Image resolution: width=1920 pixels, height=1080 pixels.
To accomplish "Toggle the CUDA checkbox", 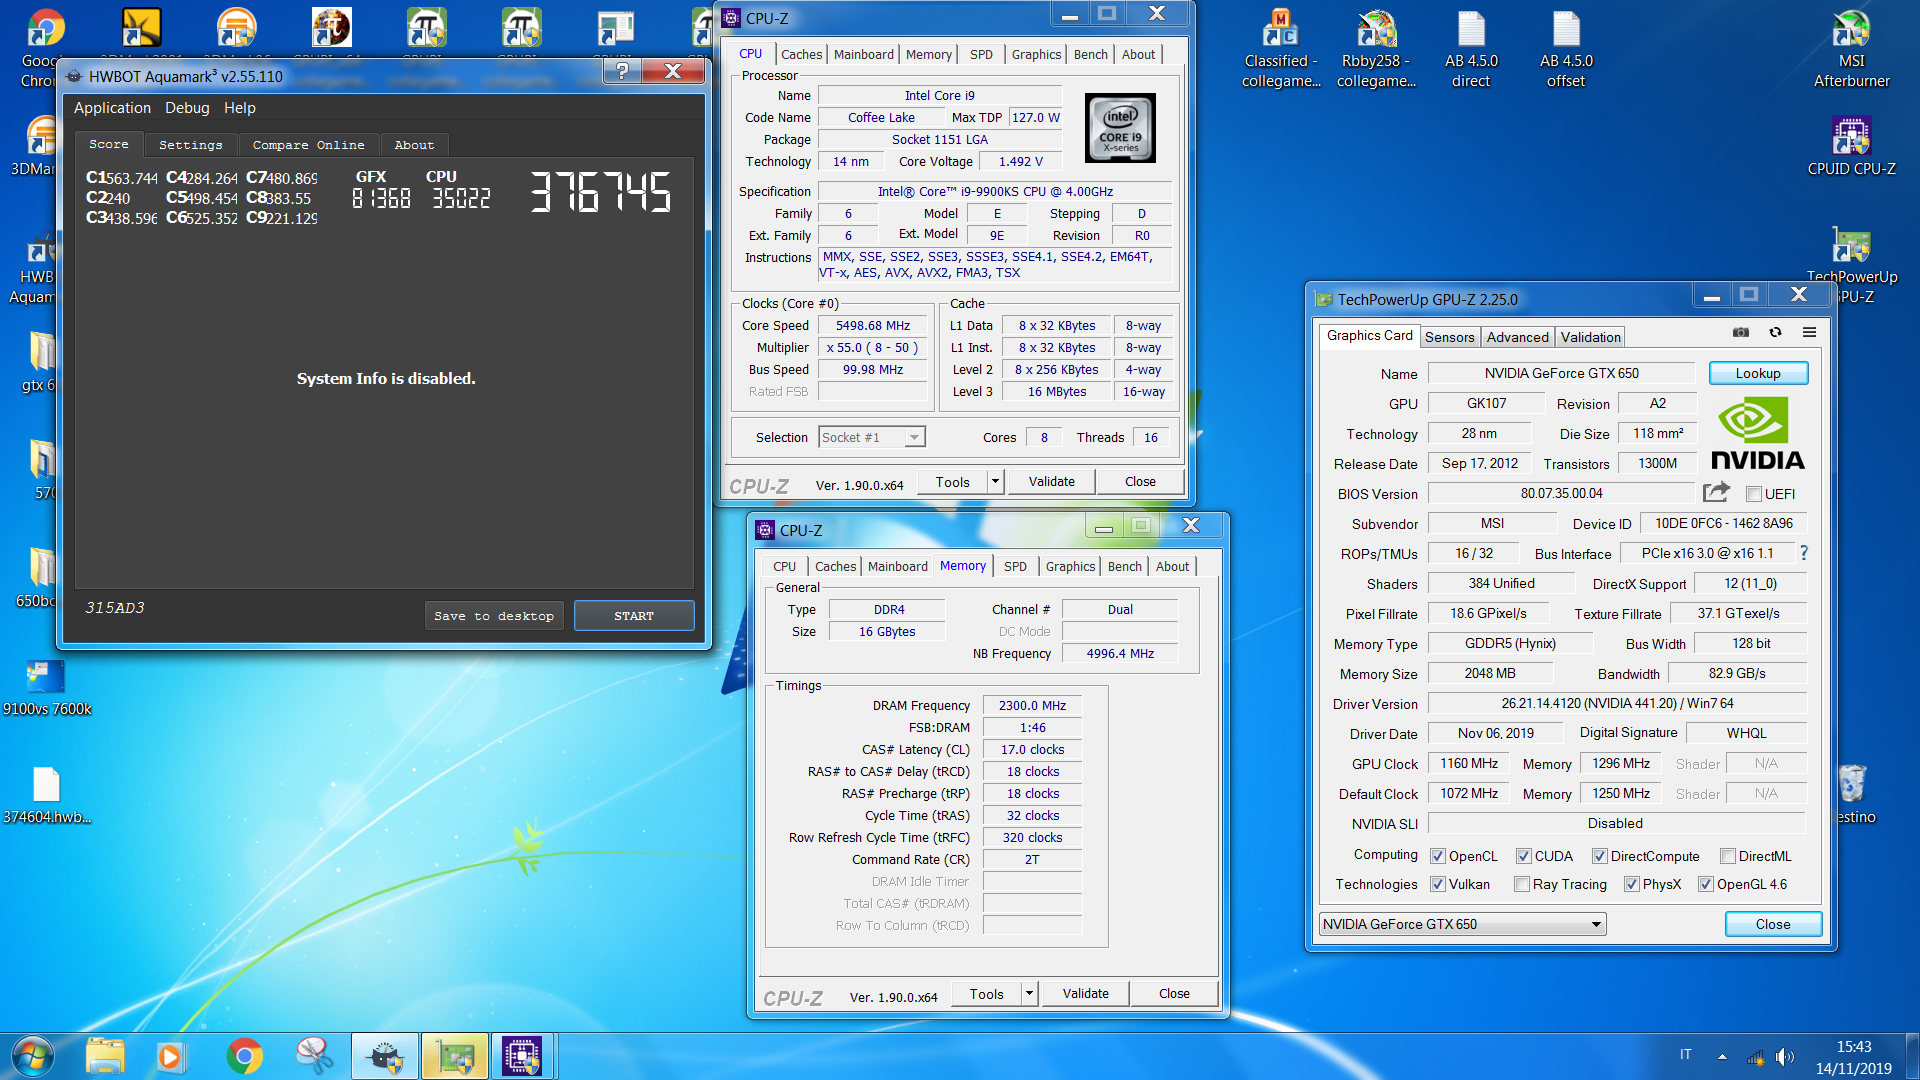I will (1524, 856).
